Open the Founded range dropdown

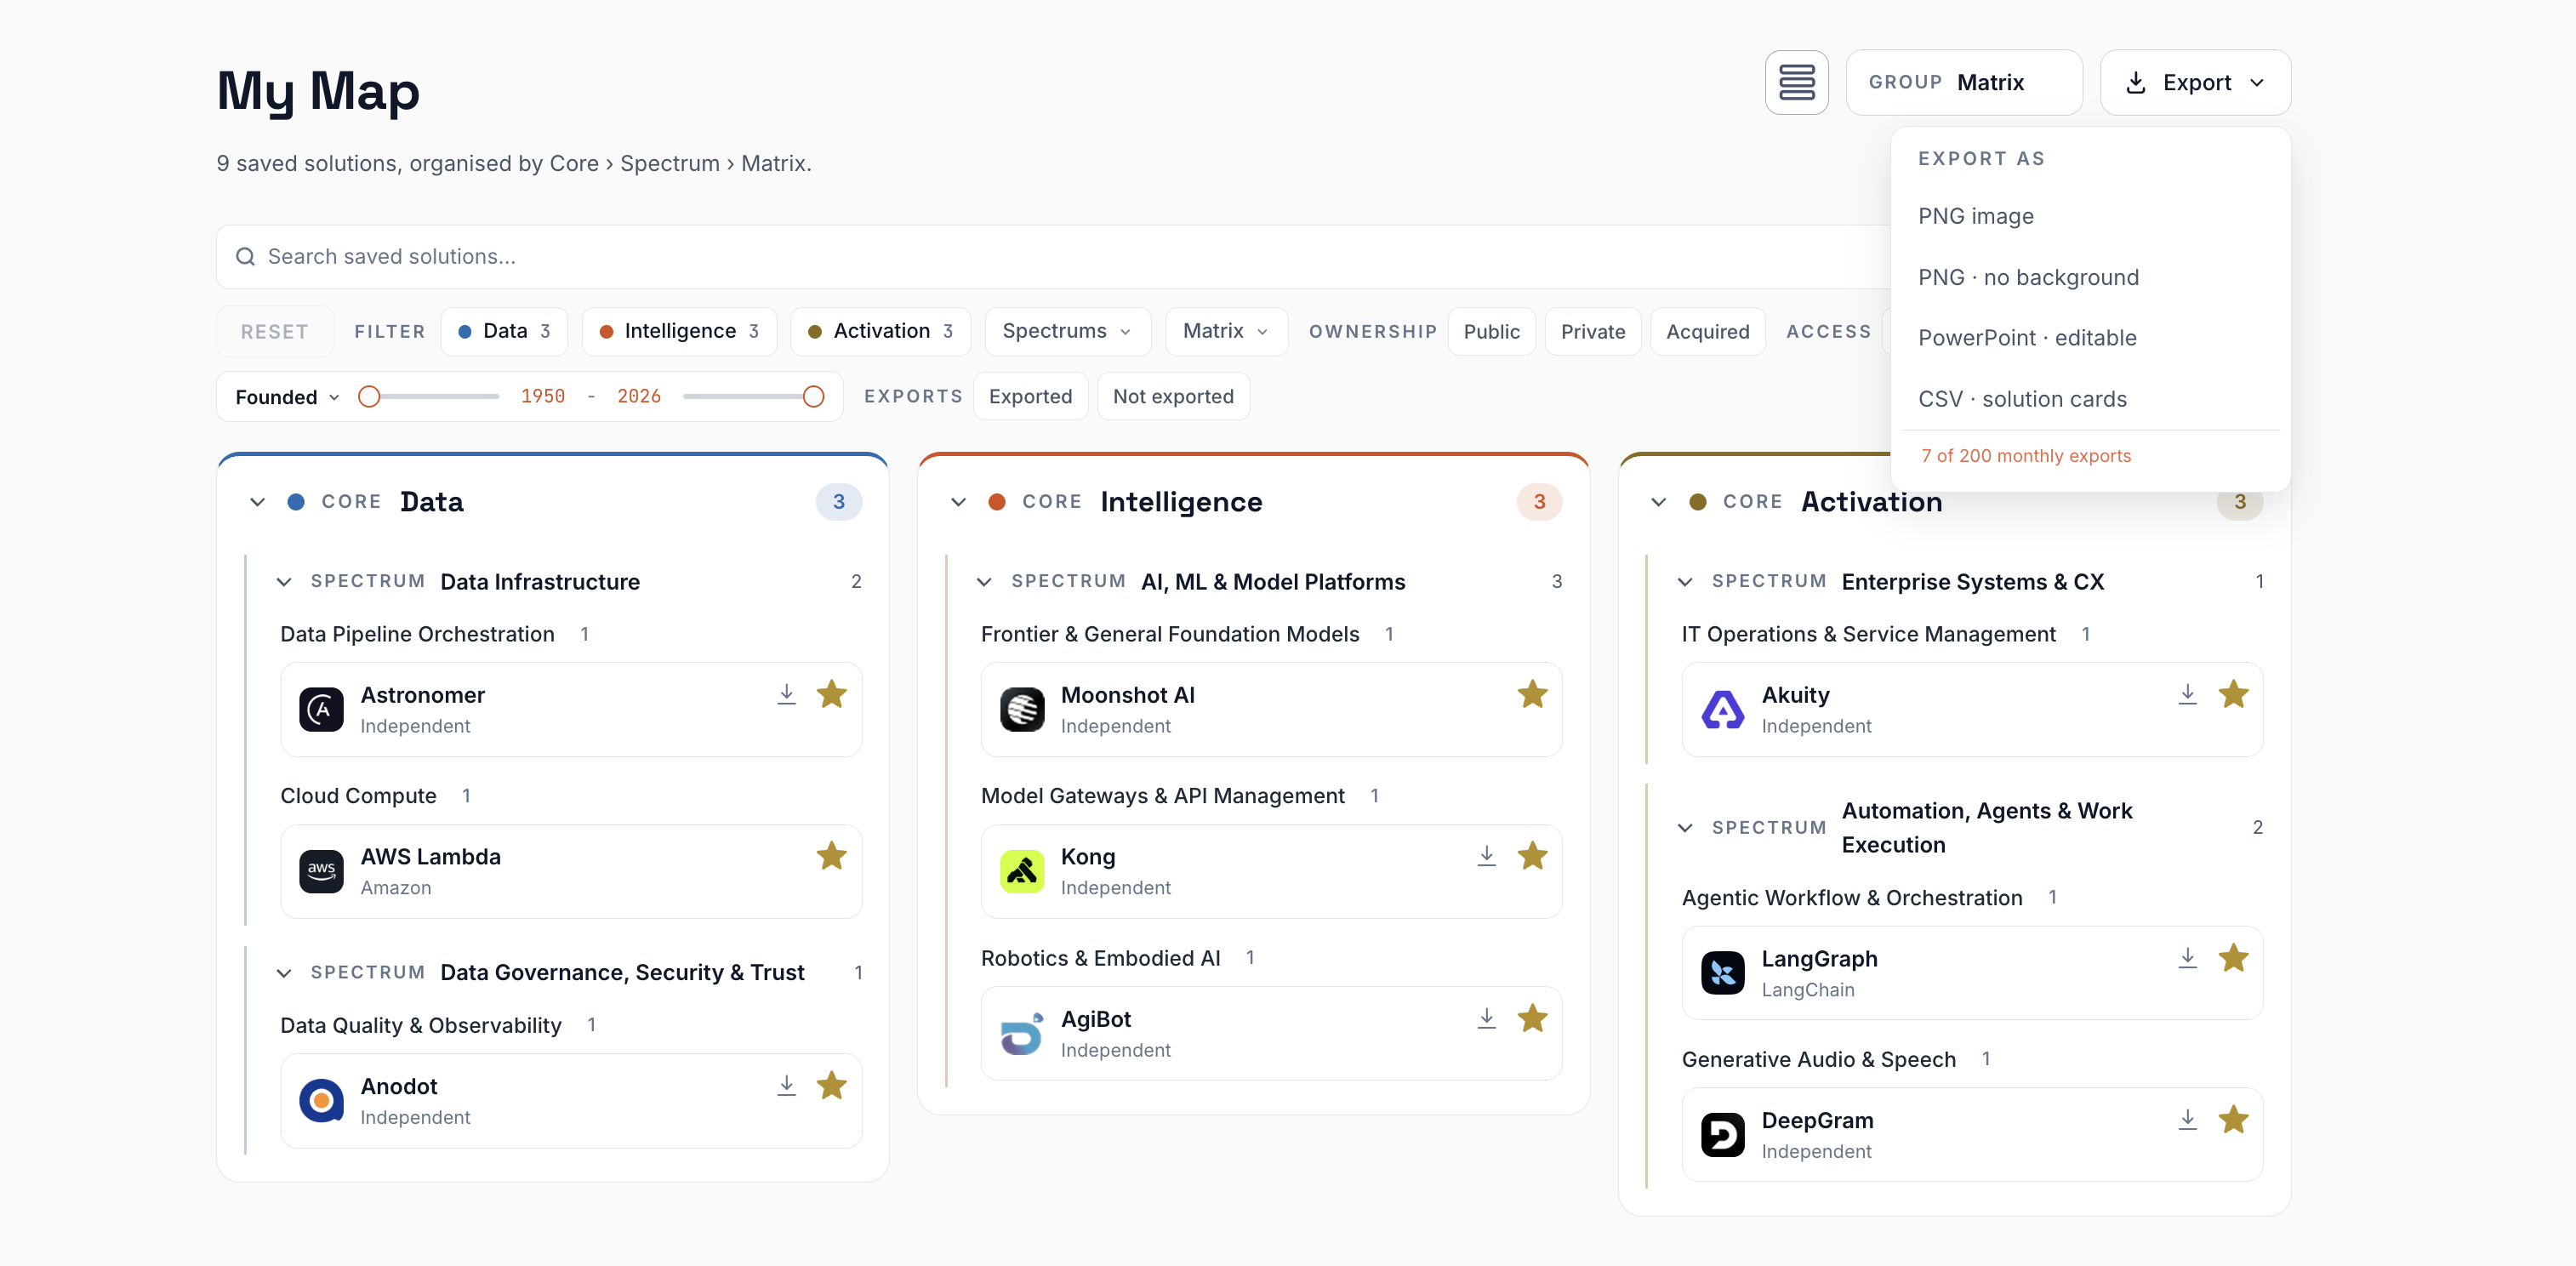[x=287, y=397]
